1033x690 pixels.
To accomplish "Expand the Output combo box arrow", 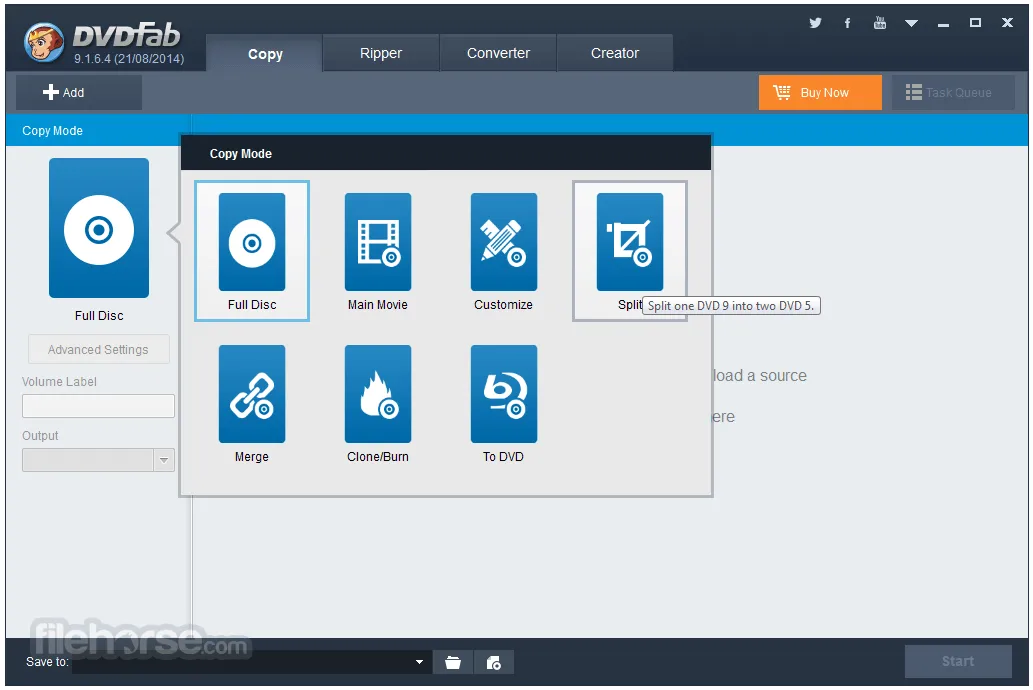I will [x=164, y=460].
